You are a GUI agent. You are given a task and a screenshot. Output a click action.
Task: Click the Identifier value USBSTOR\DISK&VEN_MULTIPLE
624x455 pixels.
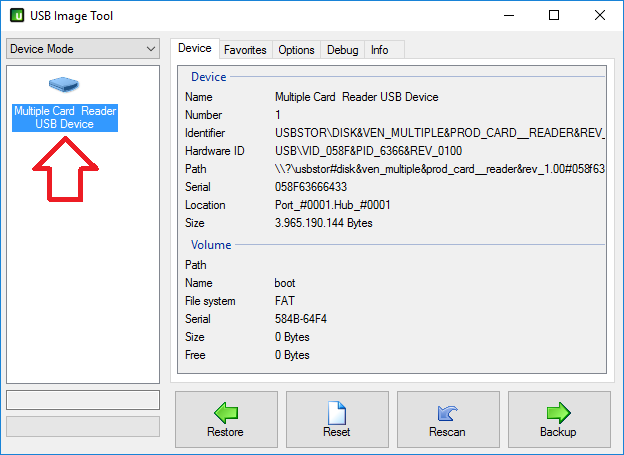point(440,133)
